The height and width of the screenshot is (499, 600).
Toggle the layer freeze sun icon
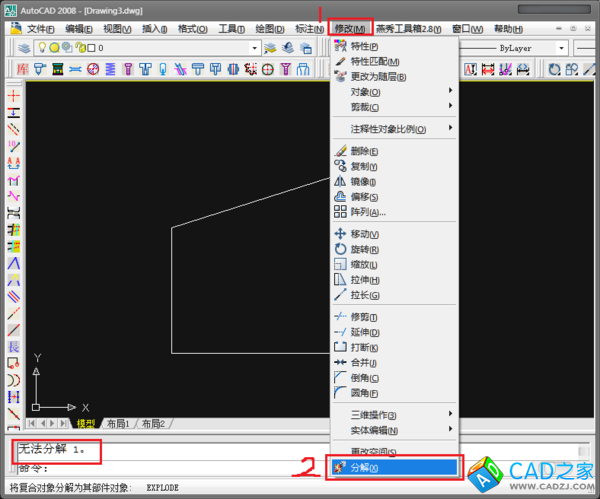54,48
